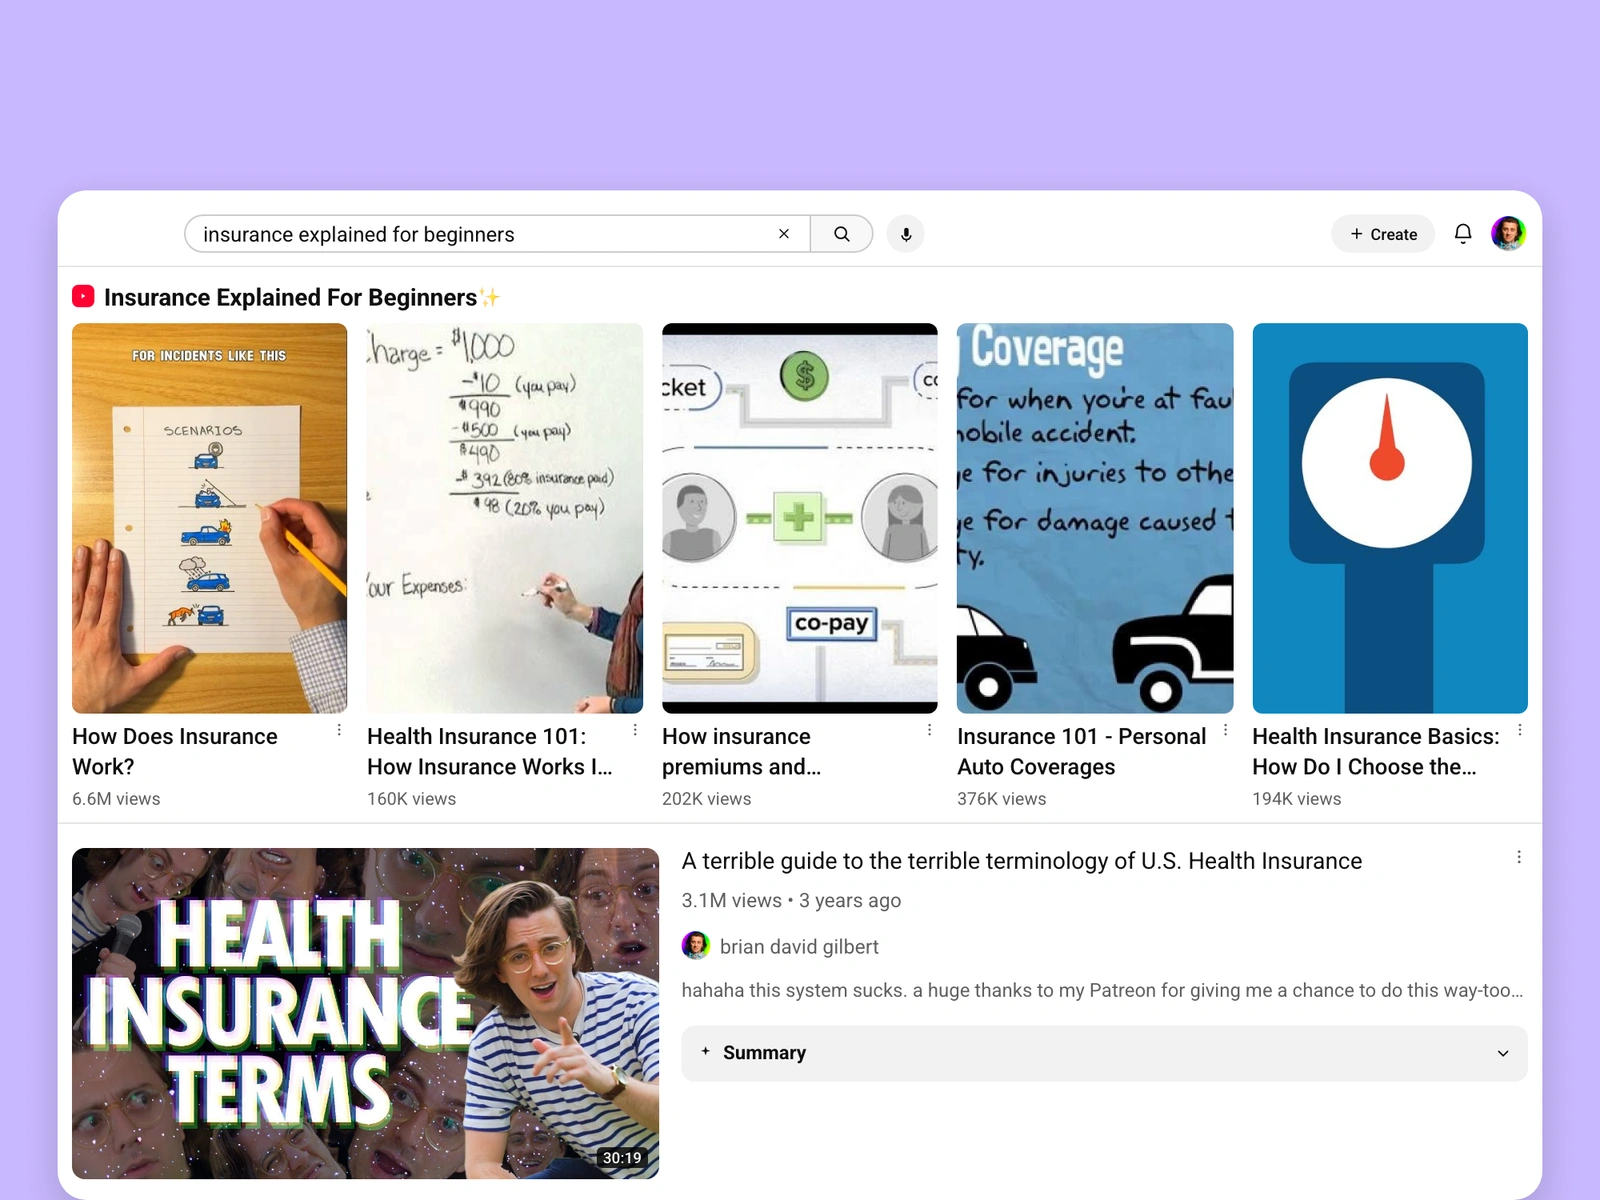Click brian david gilbert channel avatar

tap(696, 945)
